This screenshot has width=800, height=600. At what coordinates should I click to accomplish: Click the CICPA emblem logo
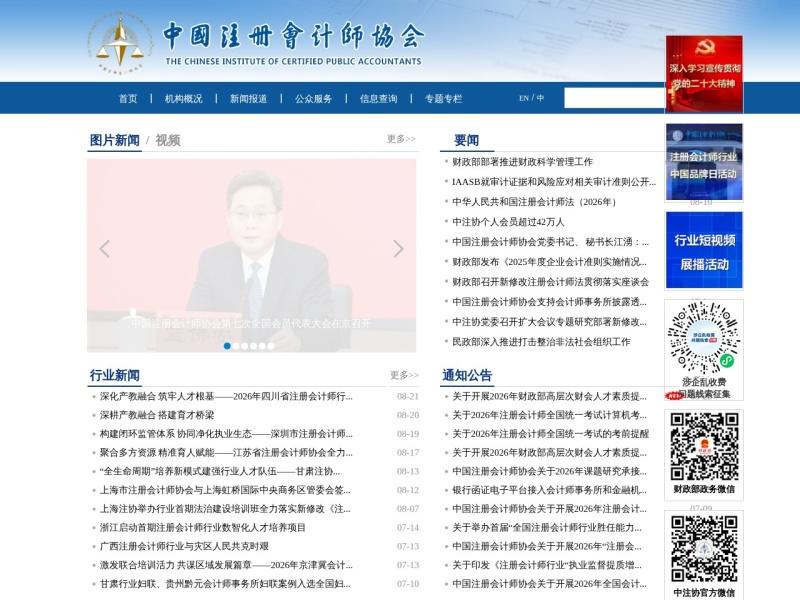(120, 44)
